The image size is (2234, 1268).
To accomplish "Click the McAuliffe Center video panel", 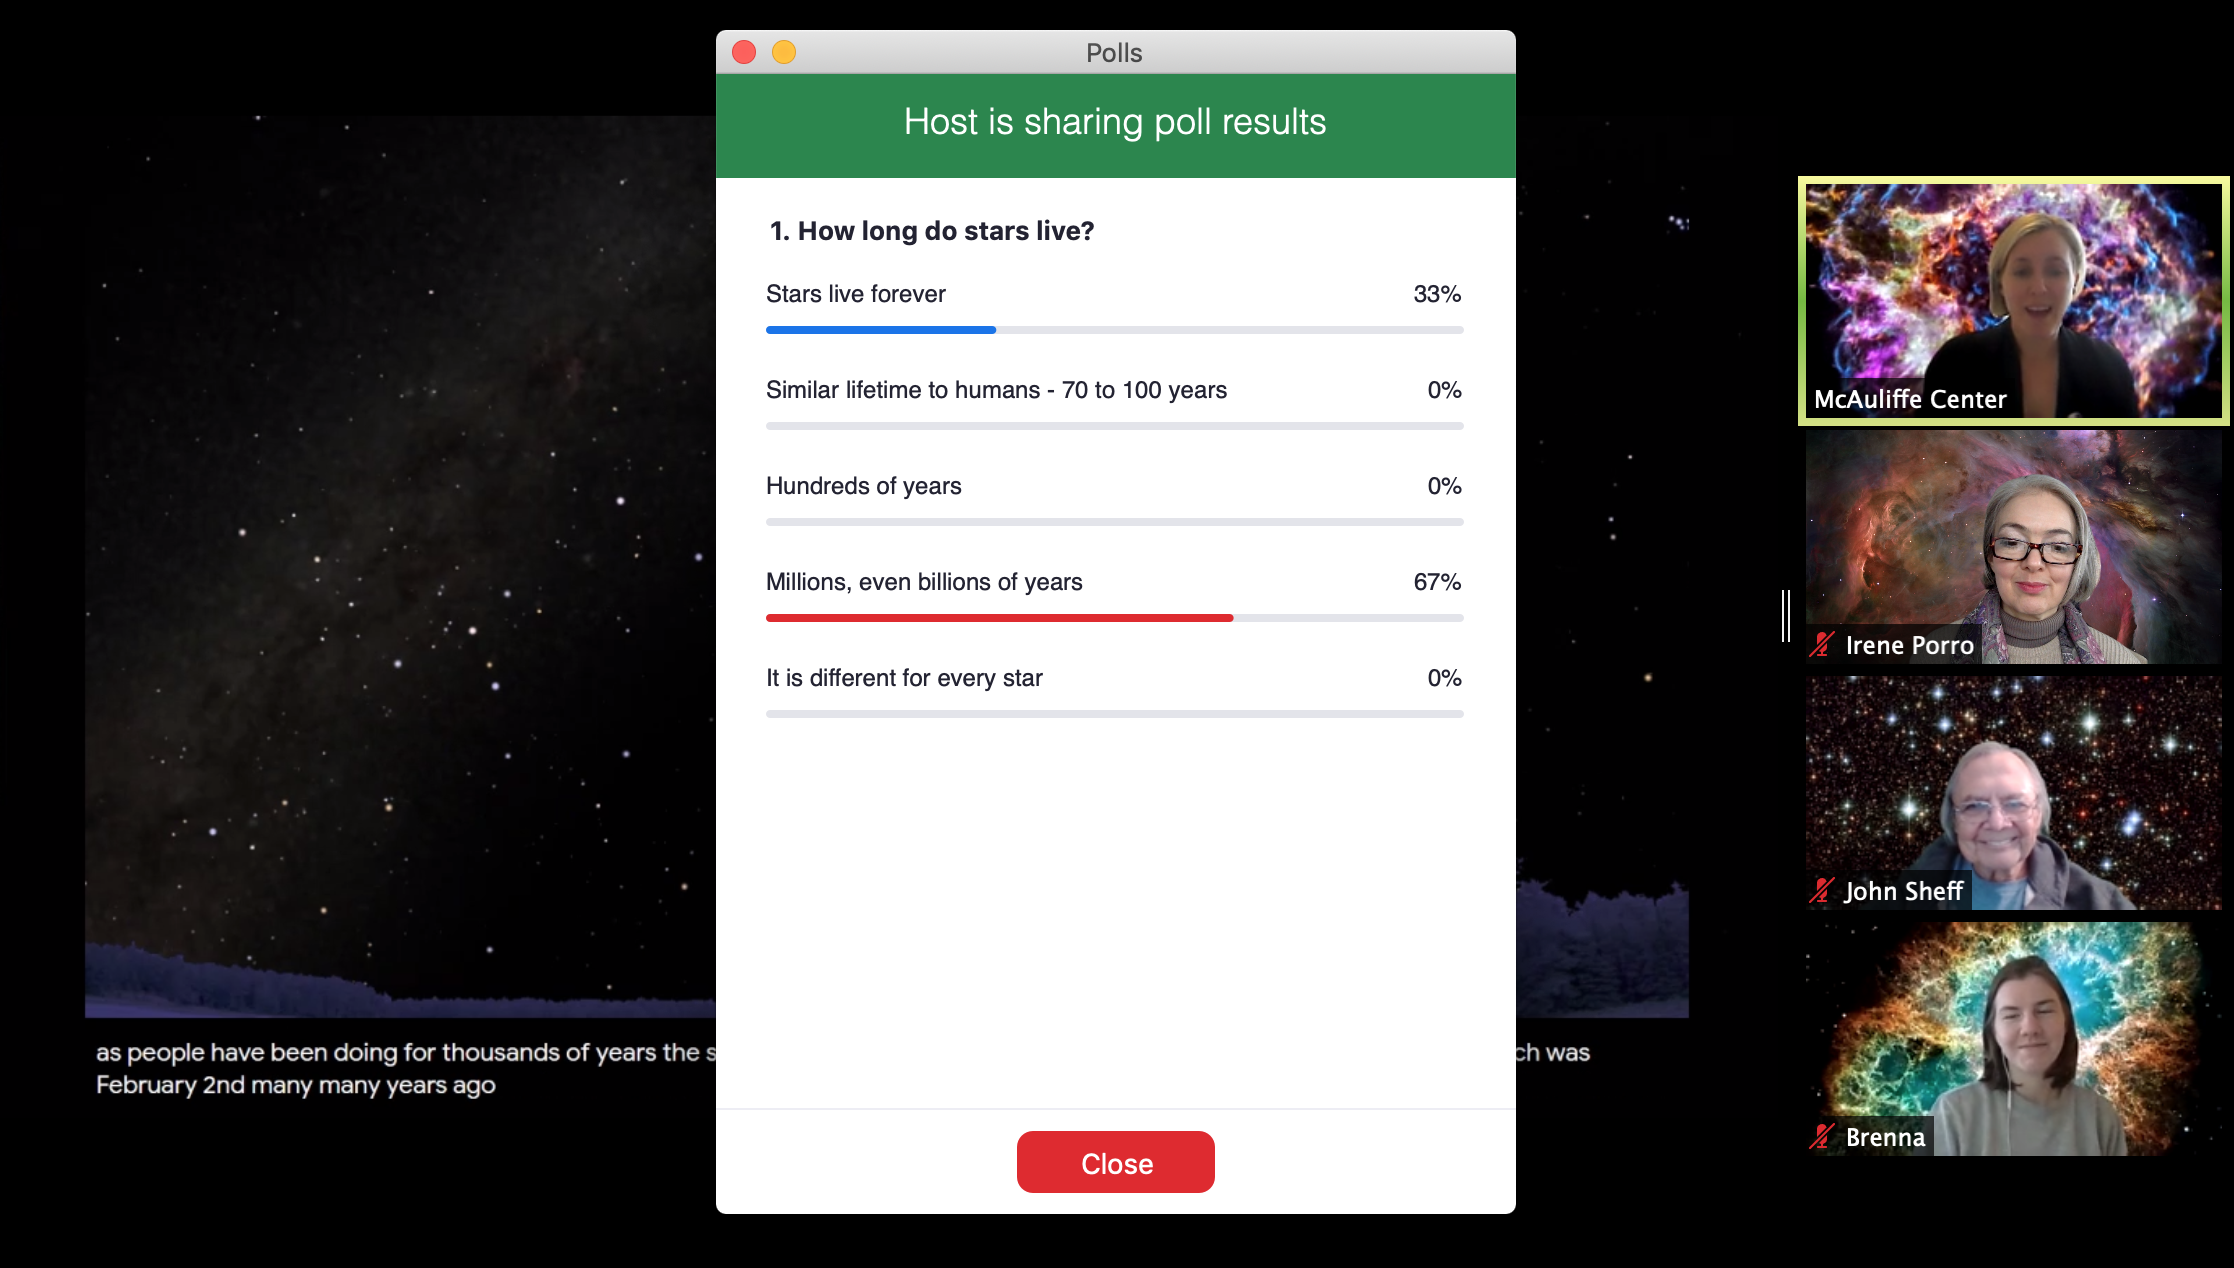I will coord(2013,301).
